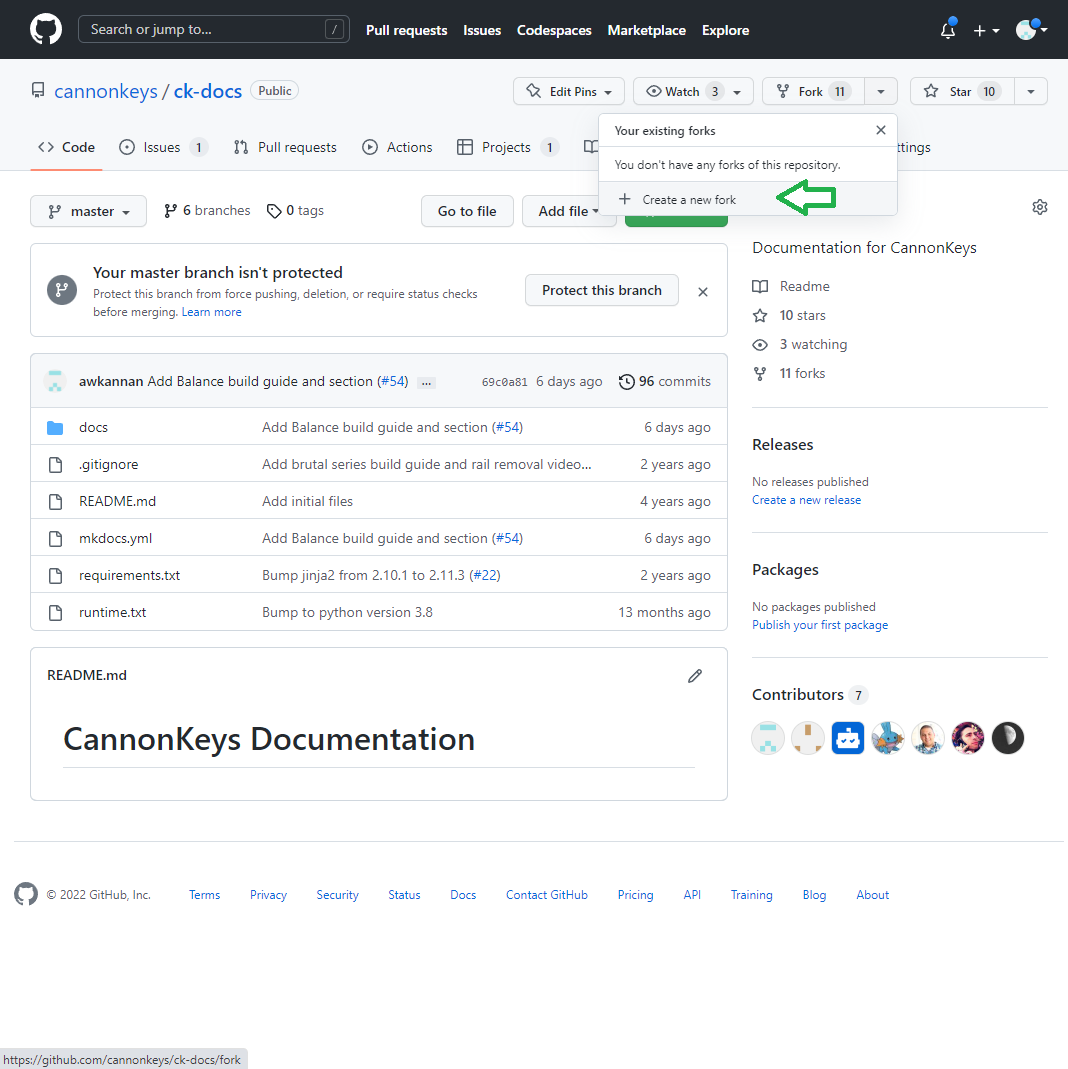1068x1069 pixels.
Task: Open the Edit Pins dropdown
Action: pos(568,91)
